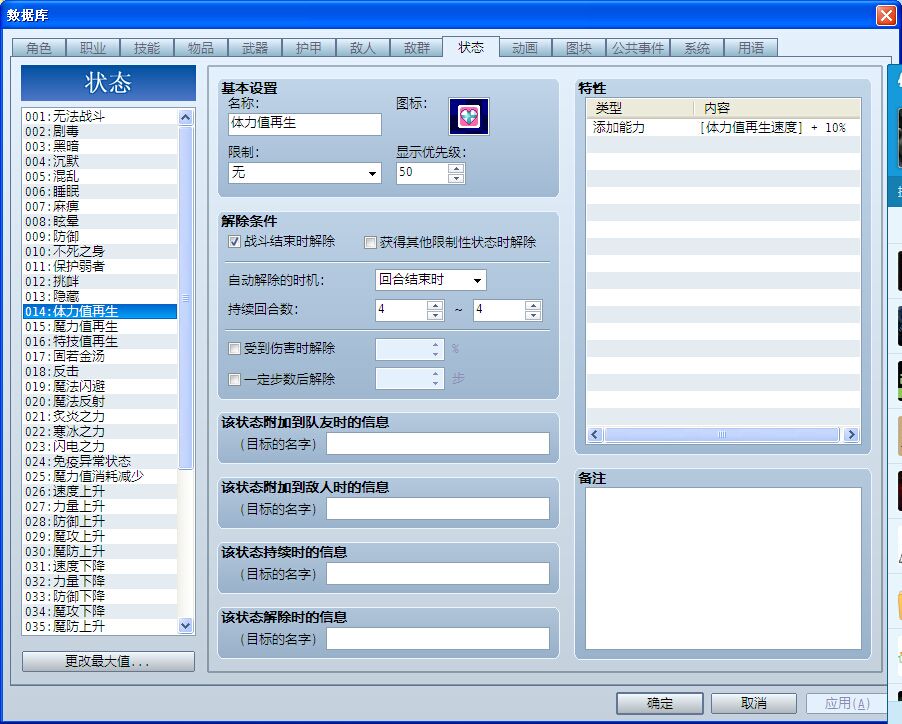Select state 025:魔力值消耗减少
Viewport: 902px width, 724px height.
[100, 476]
